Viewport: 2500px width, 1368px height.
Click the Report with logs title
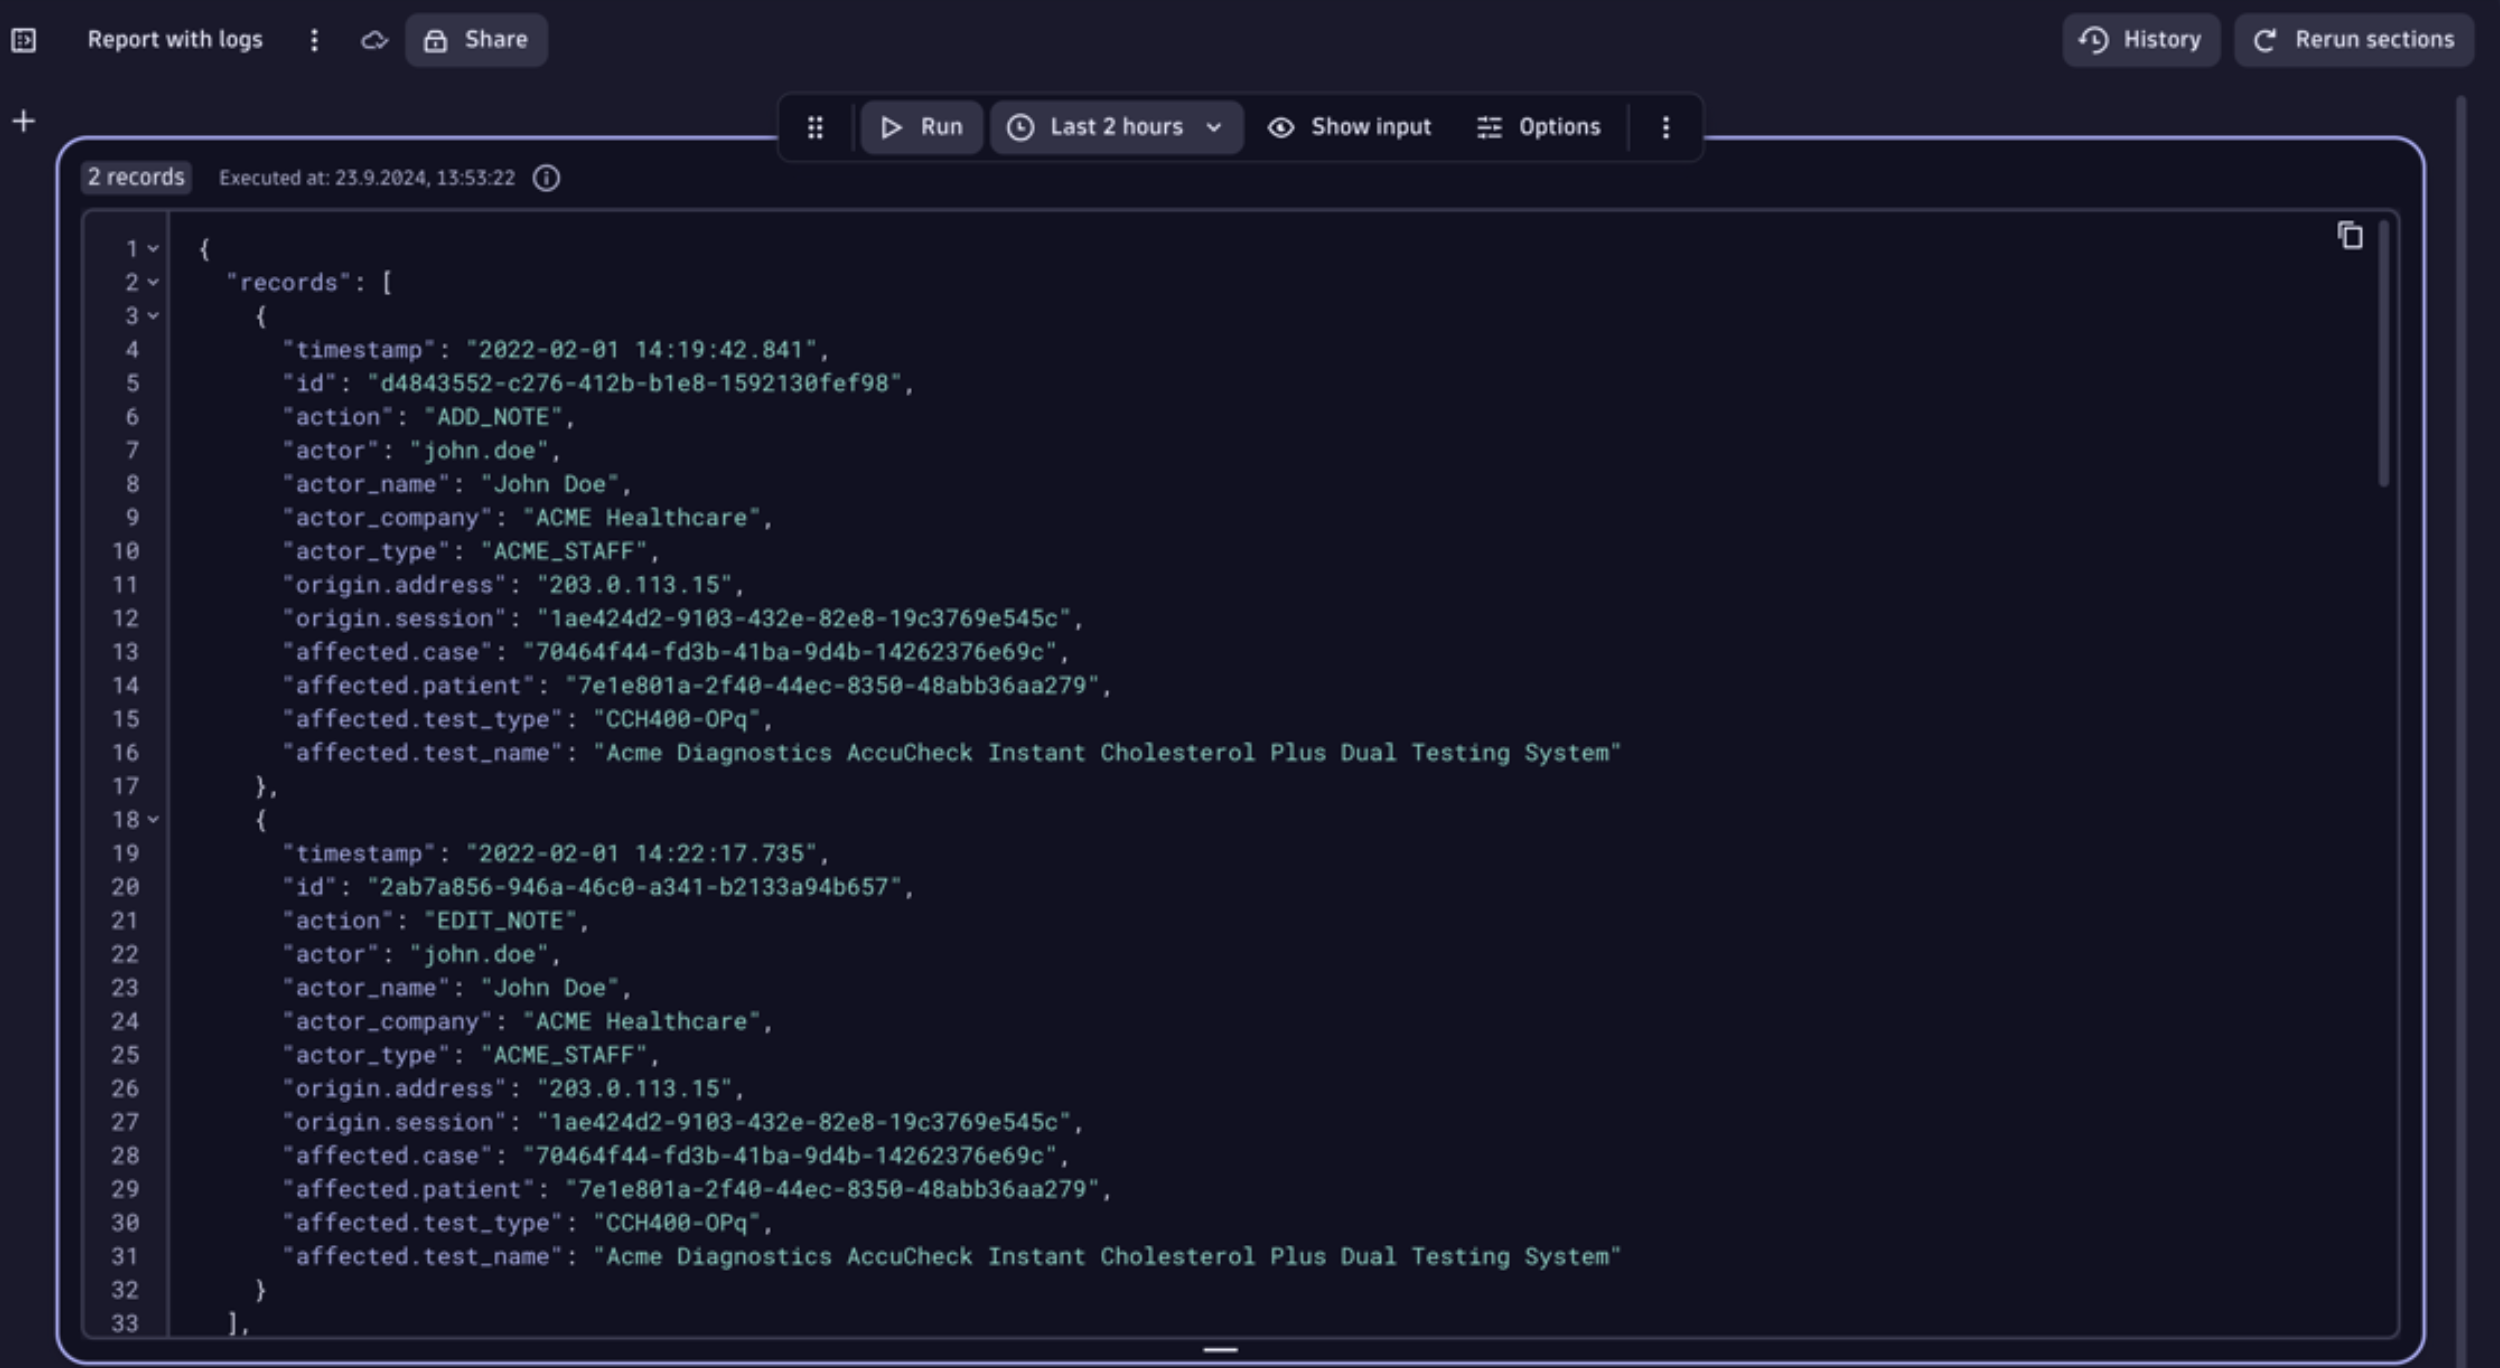click(x=175, y=40)
